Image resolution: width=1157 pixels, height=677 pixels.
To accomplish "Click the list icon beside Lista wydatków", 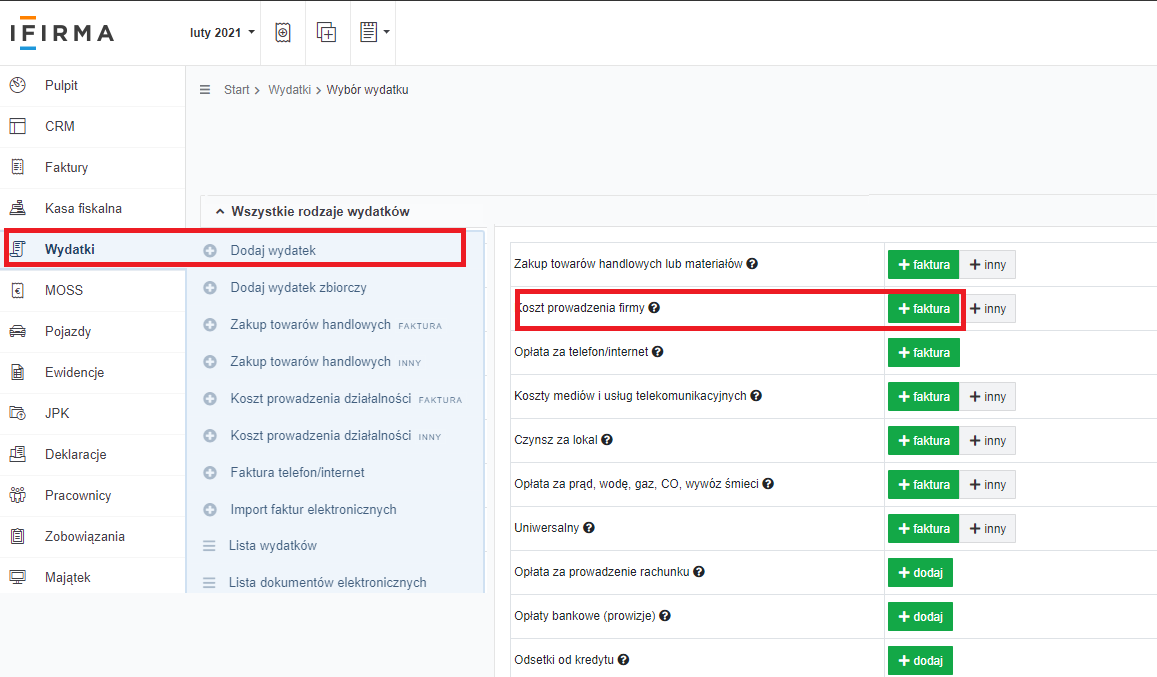I will click(x=209, y=546).
